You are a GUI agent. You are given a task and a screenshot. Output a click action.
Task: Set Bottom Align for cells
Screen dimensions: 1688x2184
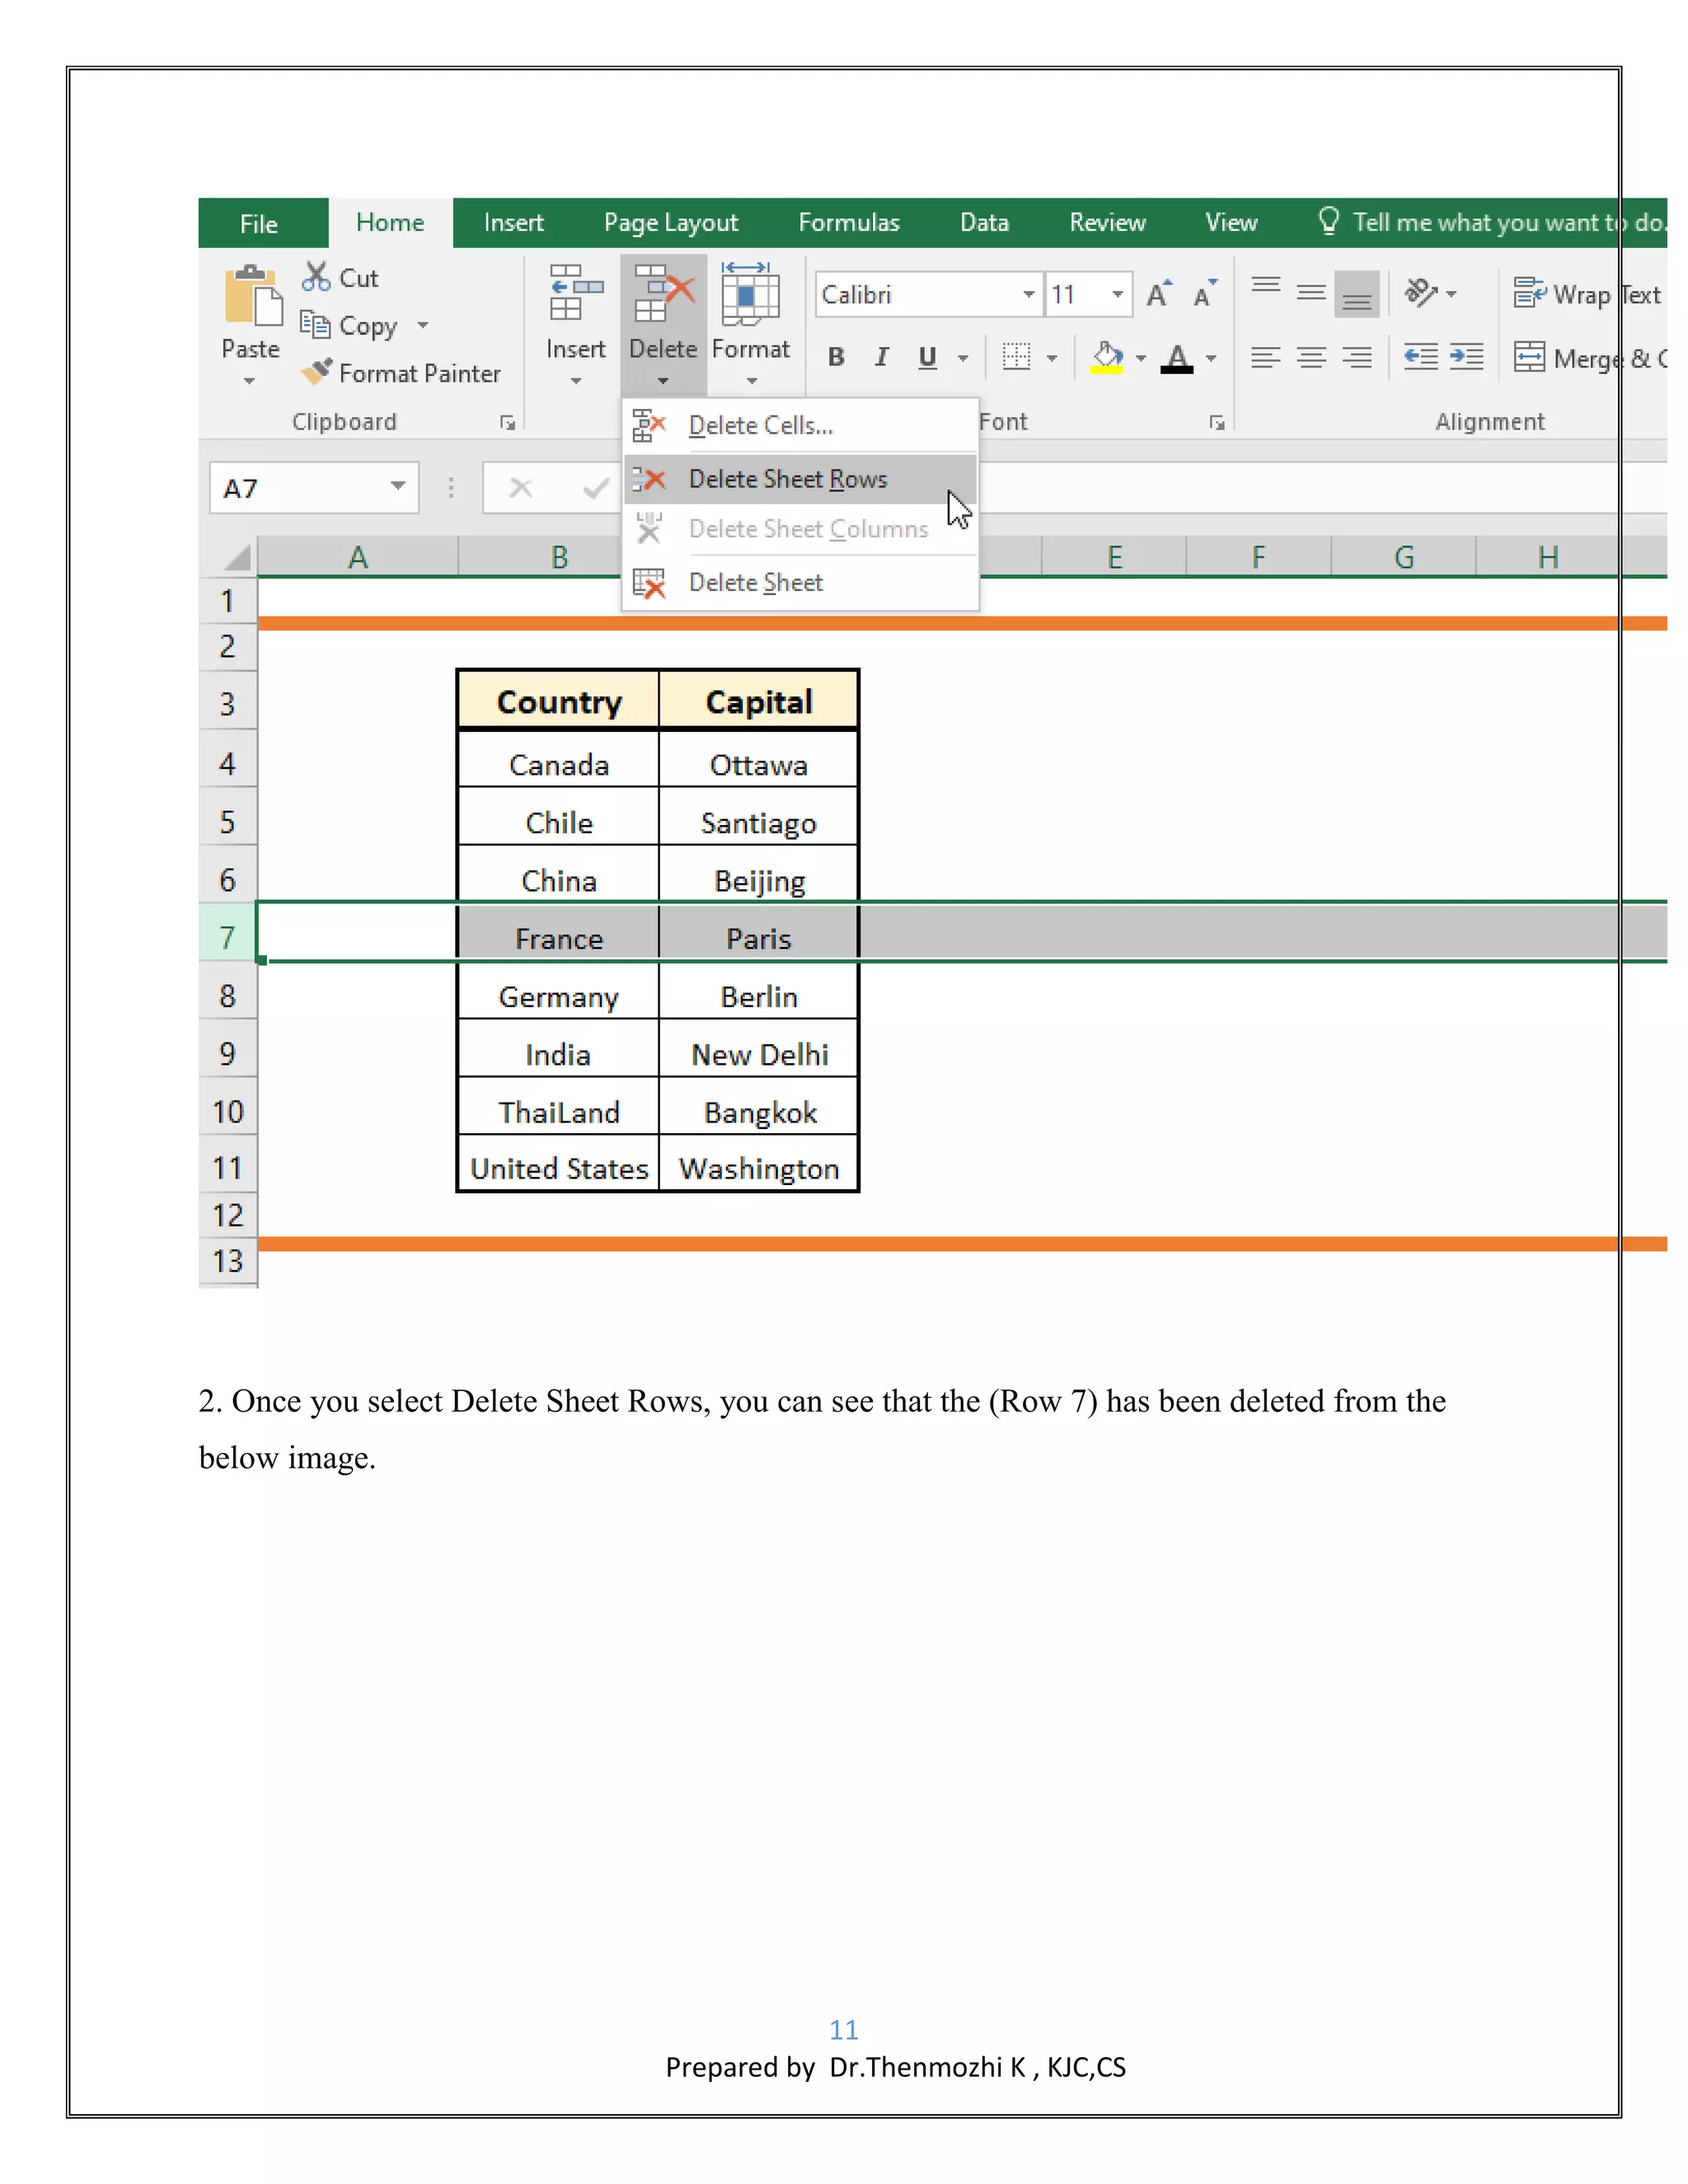pyautogui.click(x=1357, y=294)
